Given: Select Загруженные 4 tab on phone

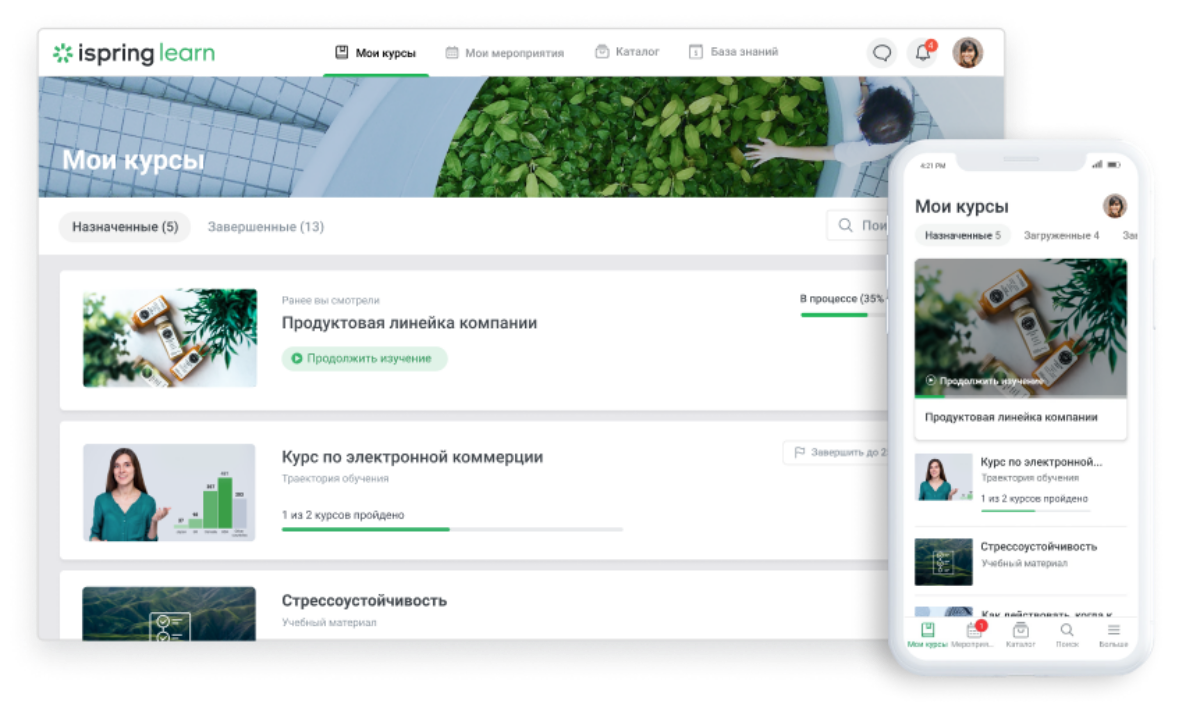Looking at the screenshot, I should (x=1061, y=236).
